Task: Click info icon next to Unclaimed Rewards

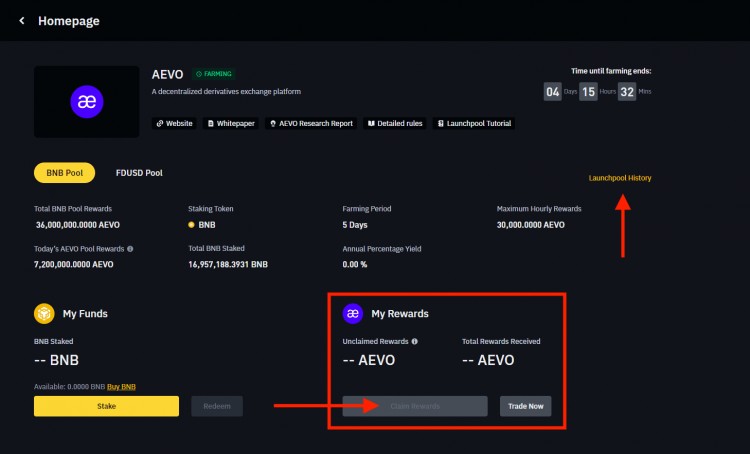Action: [415, 342]
